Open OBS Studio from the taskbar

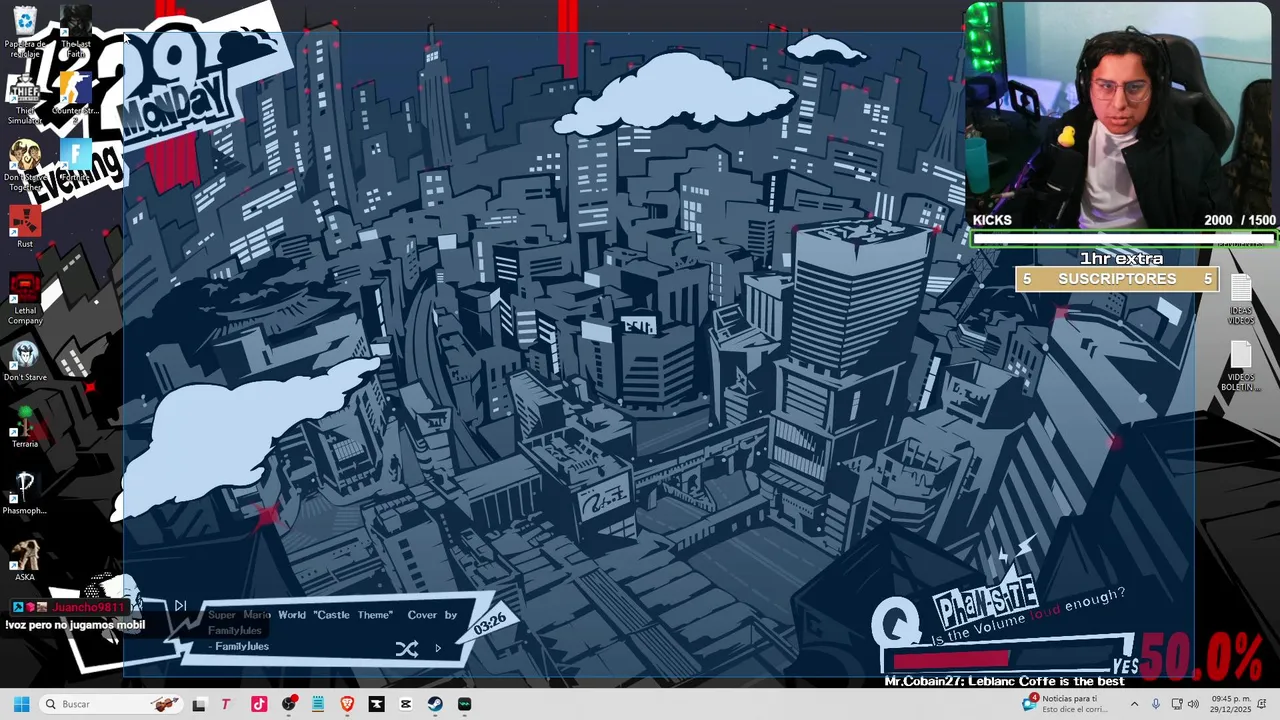289,704
